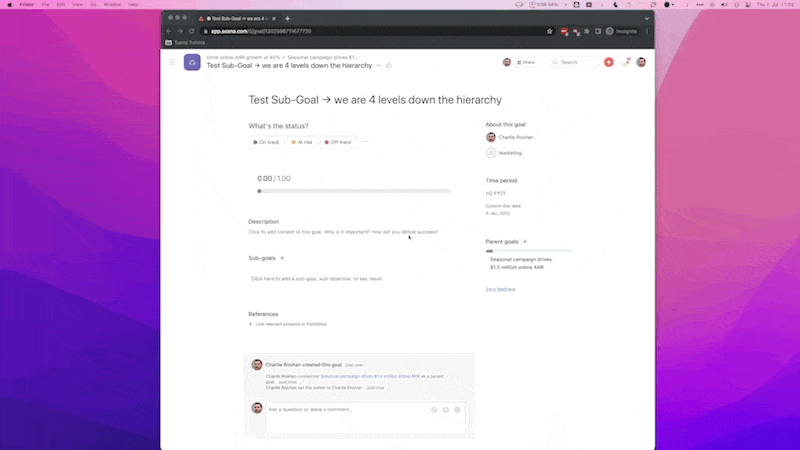The width and height of the screenshot is (800, 450).
Task: Open the Typing Training bookmark folder
Action: click(x=185, y=42)
